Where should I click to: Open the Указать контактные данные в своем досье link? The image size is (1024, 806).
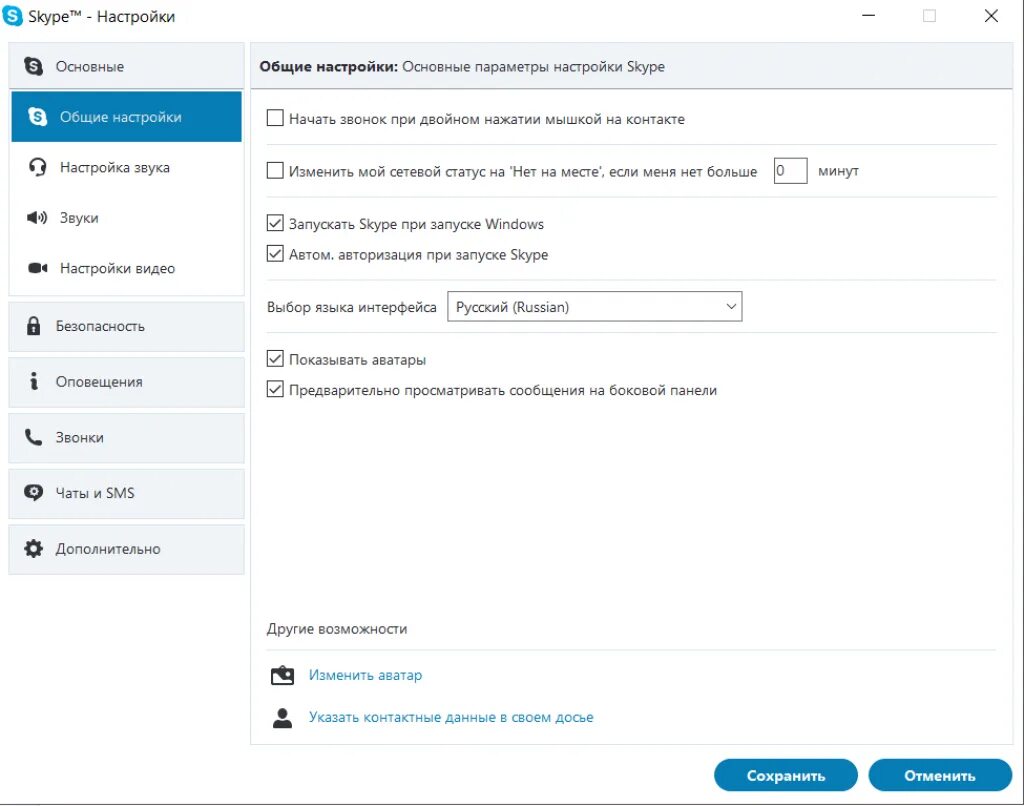pos(451,717)
